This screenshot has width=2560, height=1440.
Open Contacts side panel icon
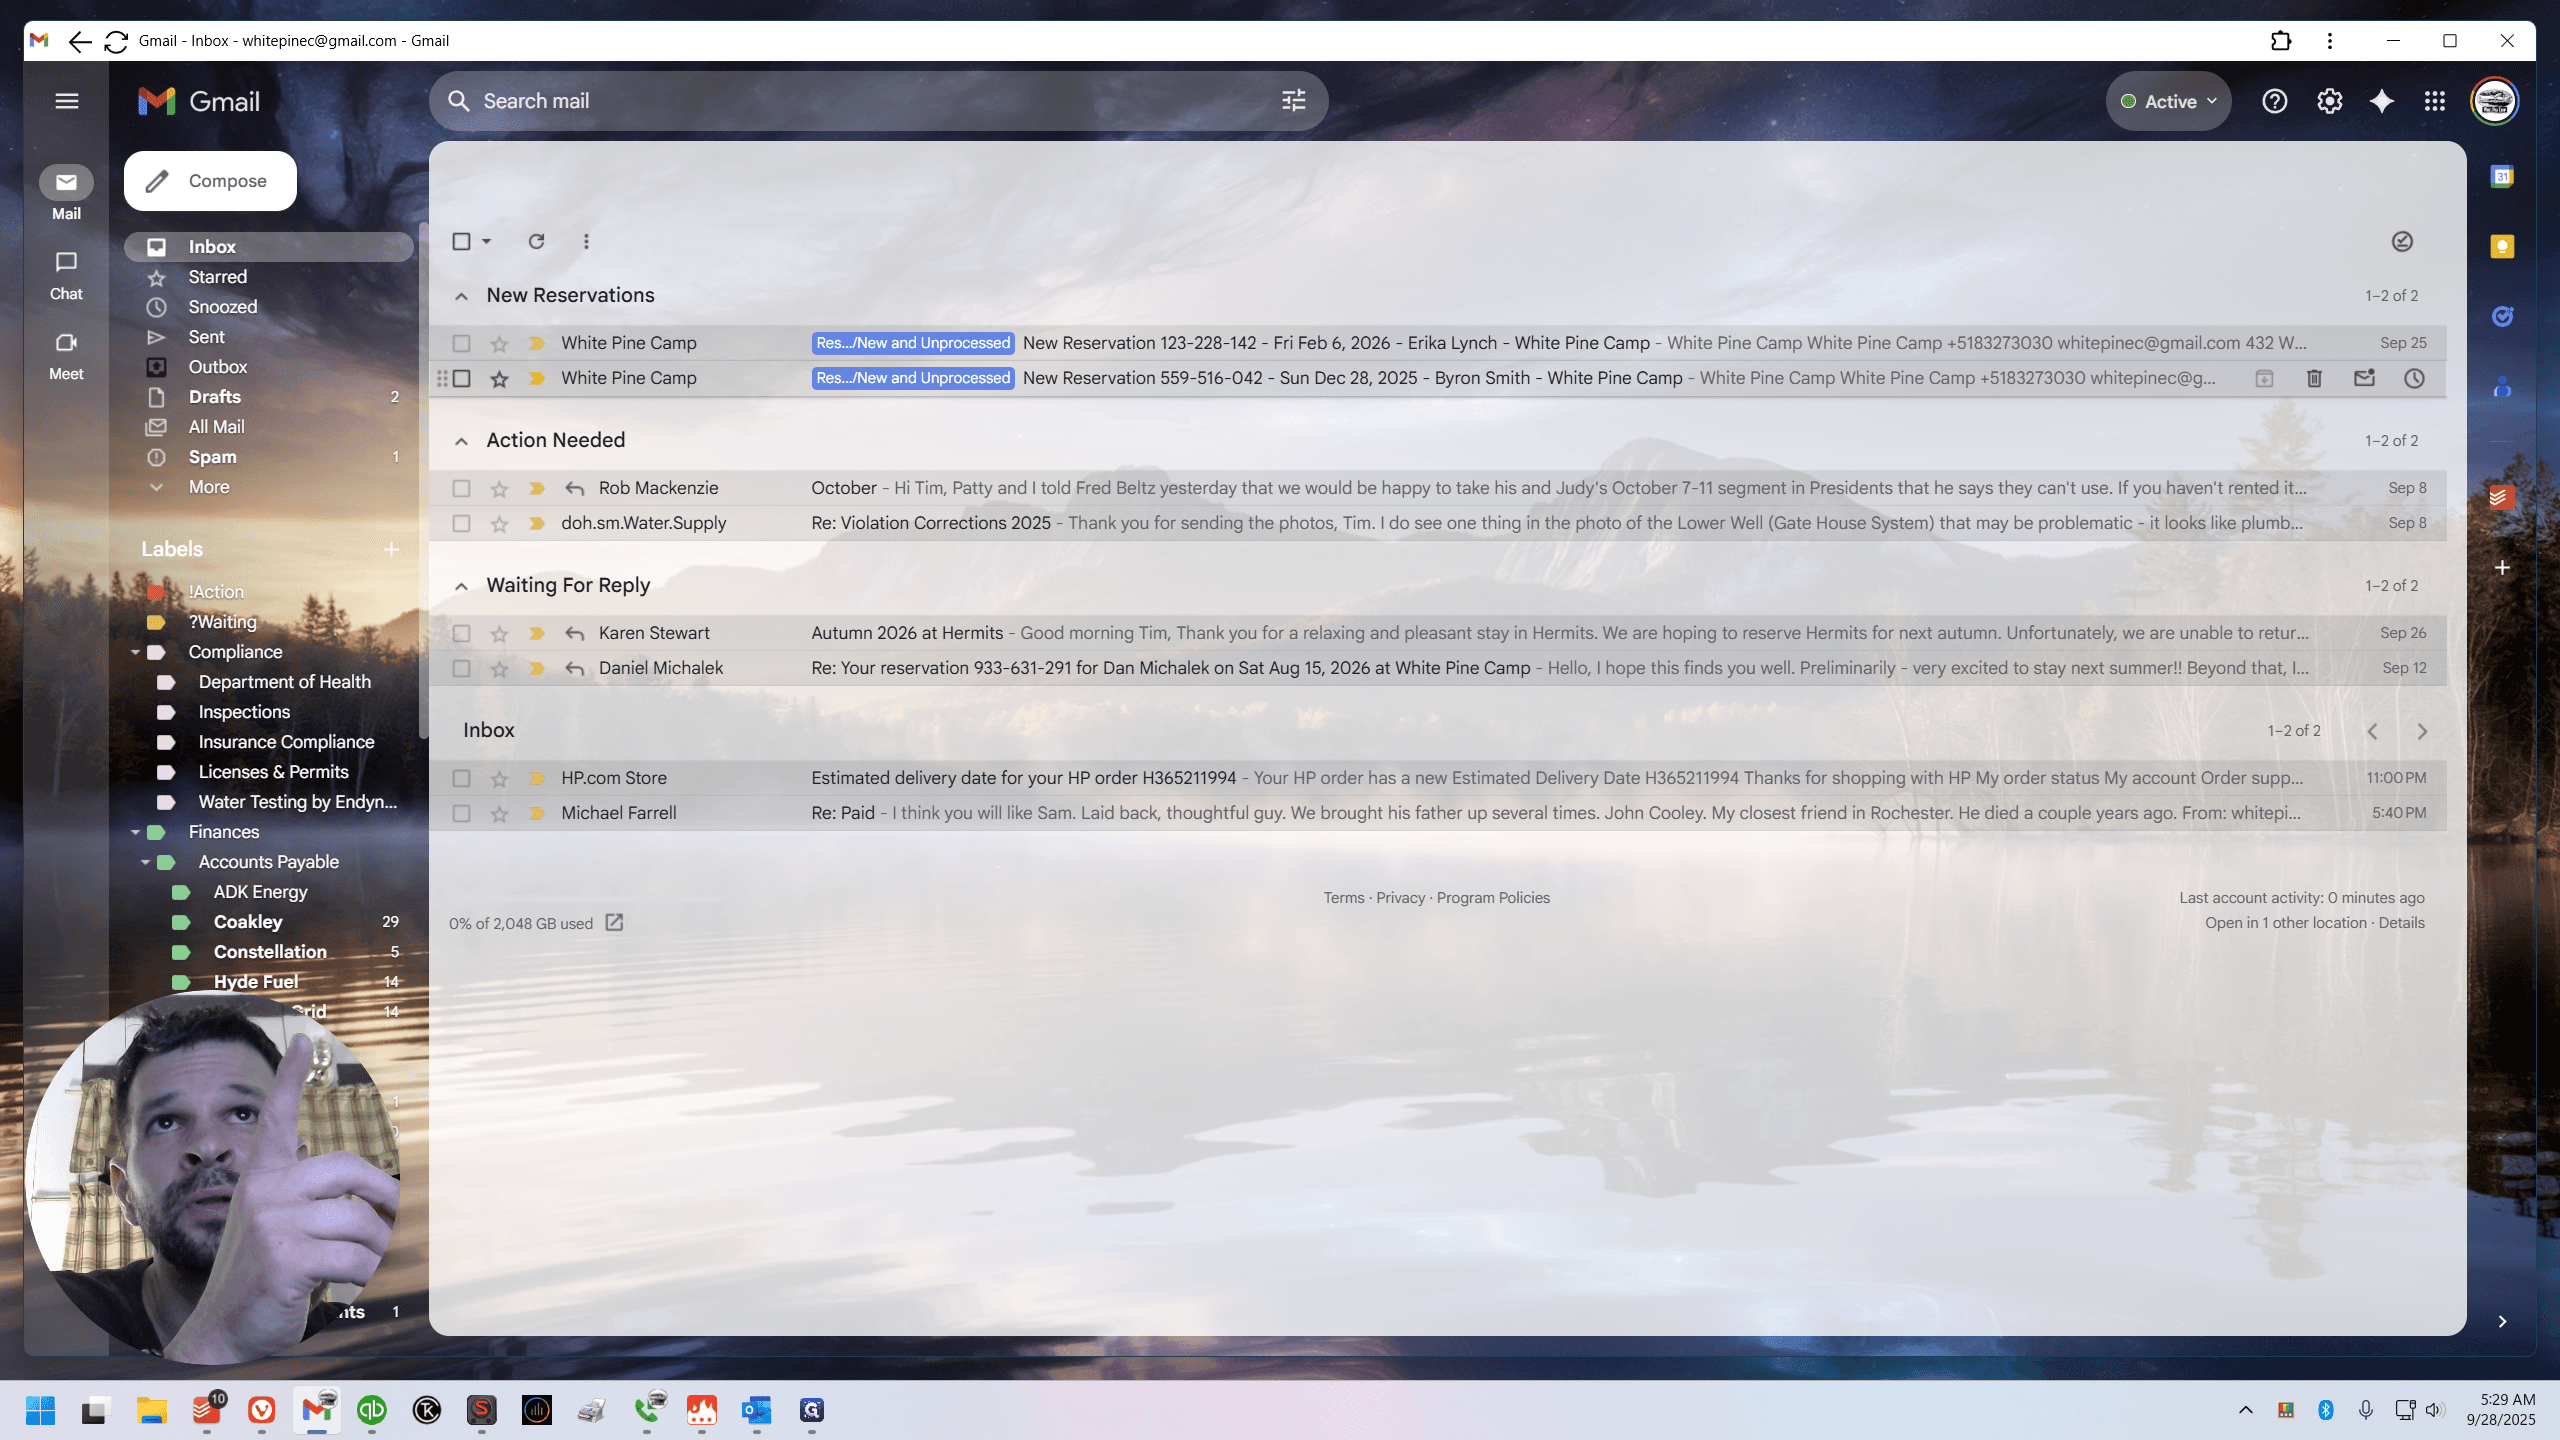tap(2502, 387)
